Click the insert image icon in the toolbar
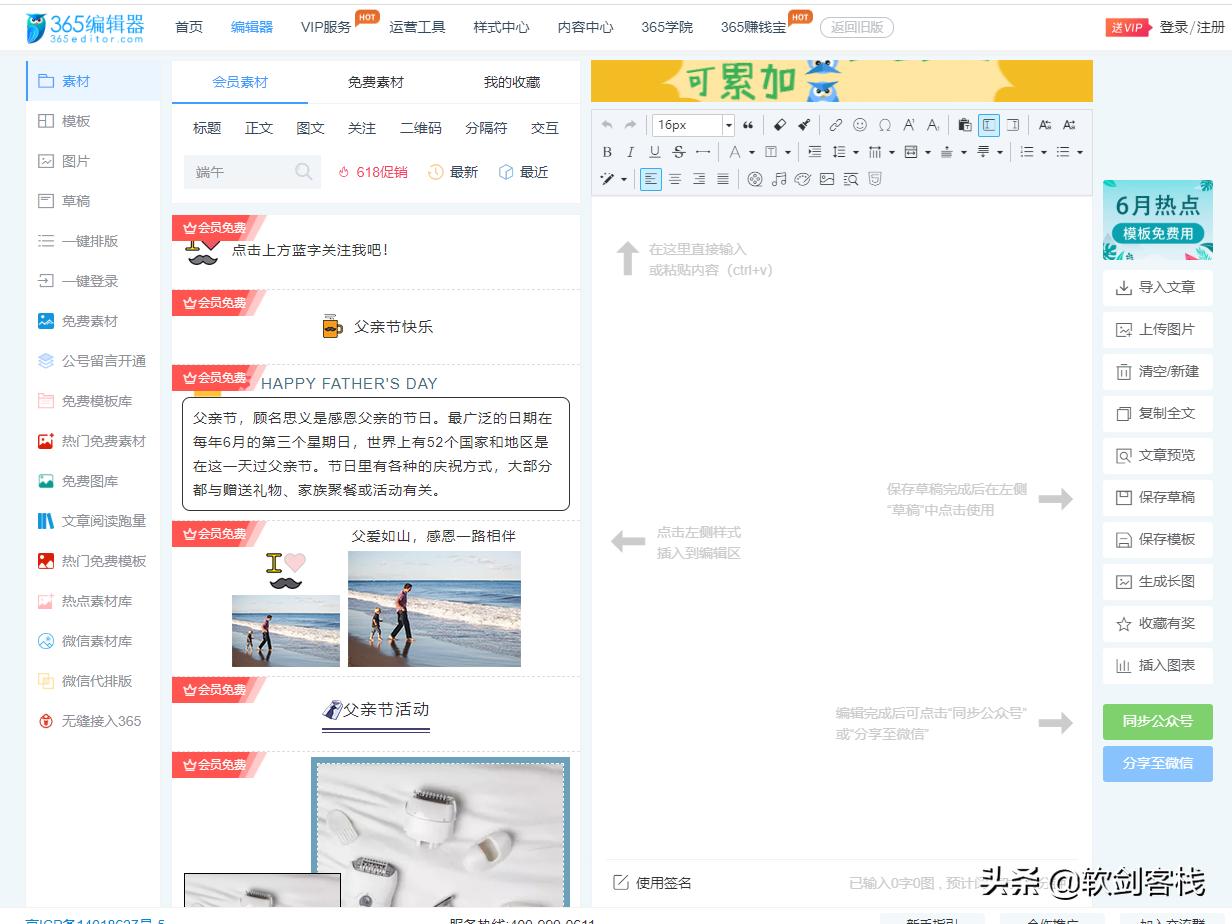The width and height of the screenshot is (1232, 924). click(x=826, y=179)
